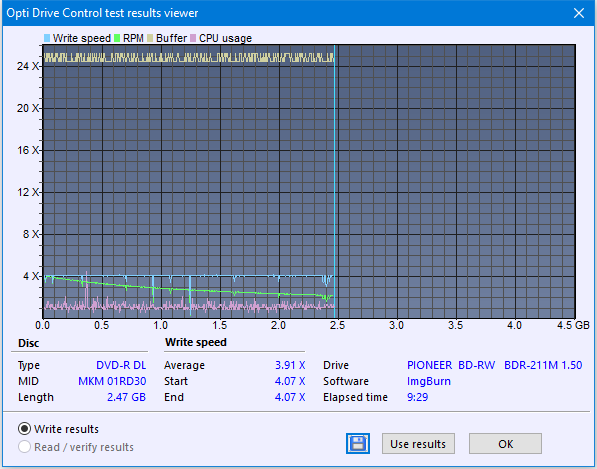The height and width of the screenshot is (469, 597).
Task: Click the Elapsed time value 9:29
Action: click(x=417, y=397)
